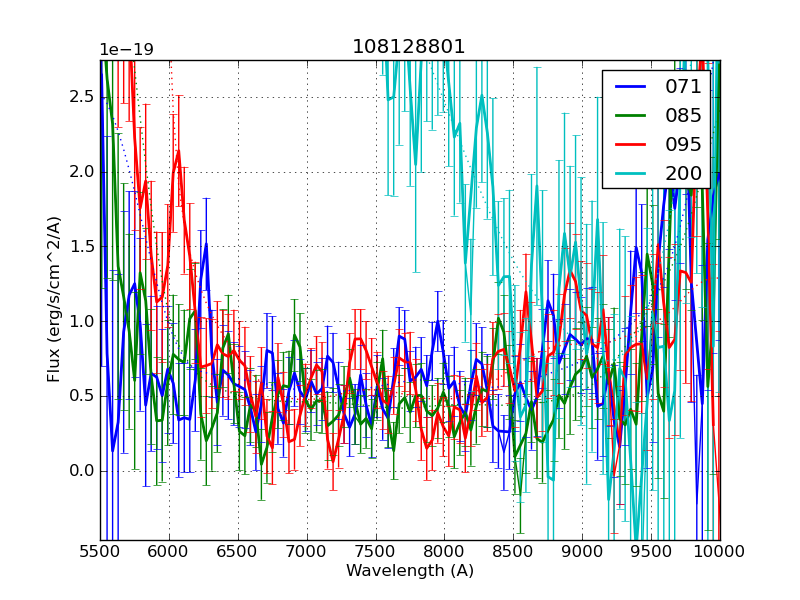
Task: Click the 7000 x-axis tick label
Action: coord(307,551)
